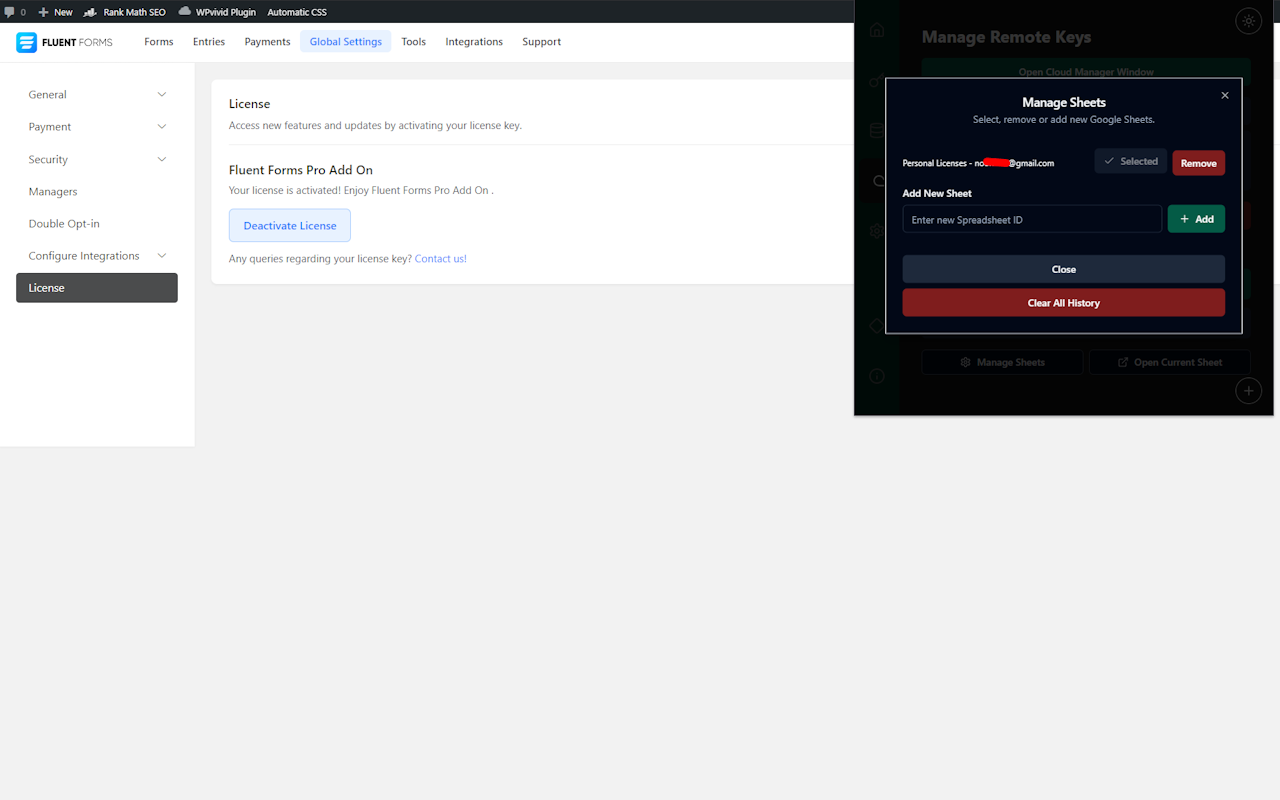Expand the Configure Integrations chevron
Viewport: 1280px width, 800px height.
pyautogui.click(x=162, y=256)
